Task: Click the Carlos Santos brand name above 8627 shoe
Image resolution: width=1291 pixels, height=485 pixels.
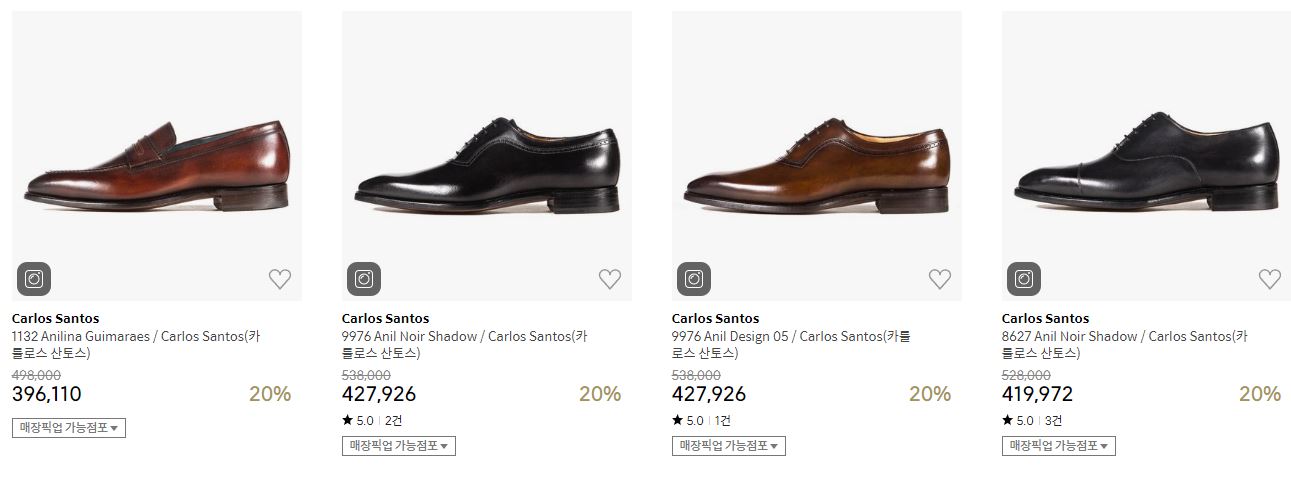Action: [1045, 319]
